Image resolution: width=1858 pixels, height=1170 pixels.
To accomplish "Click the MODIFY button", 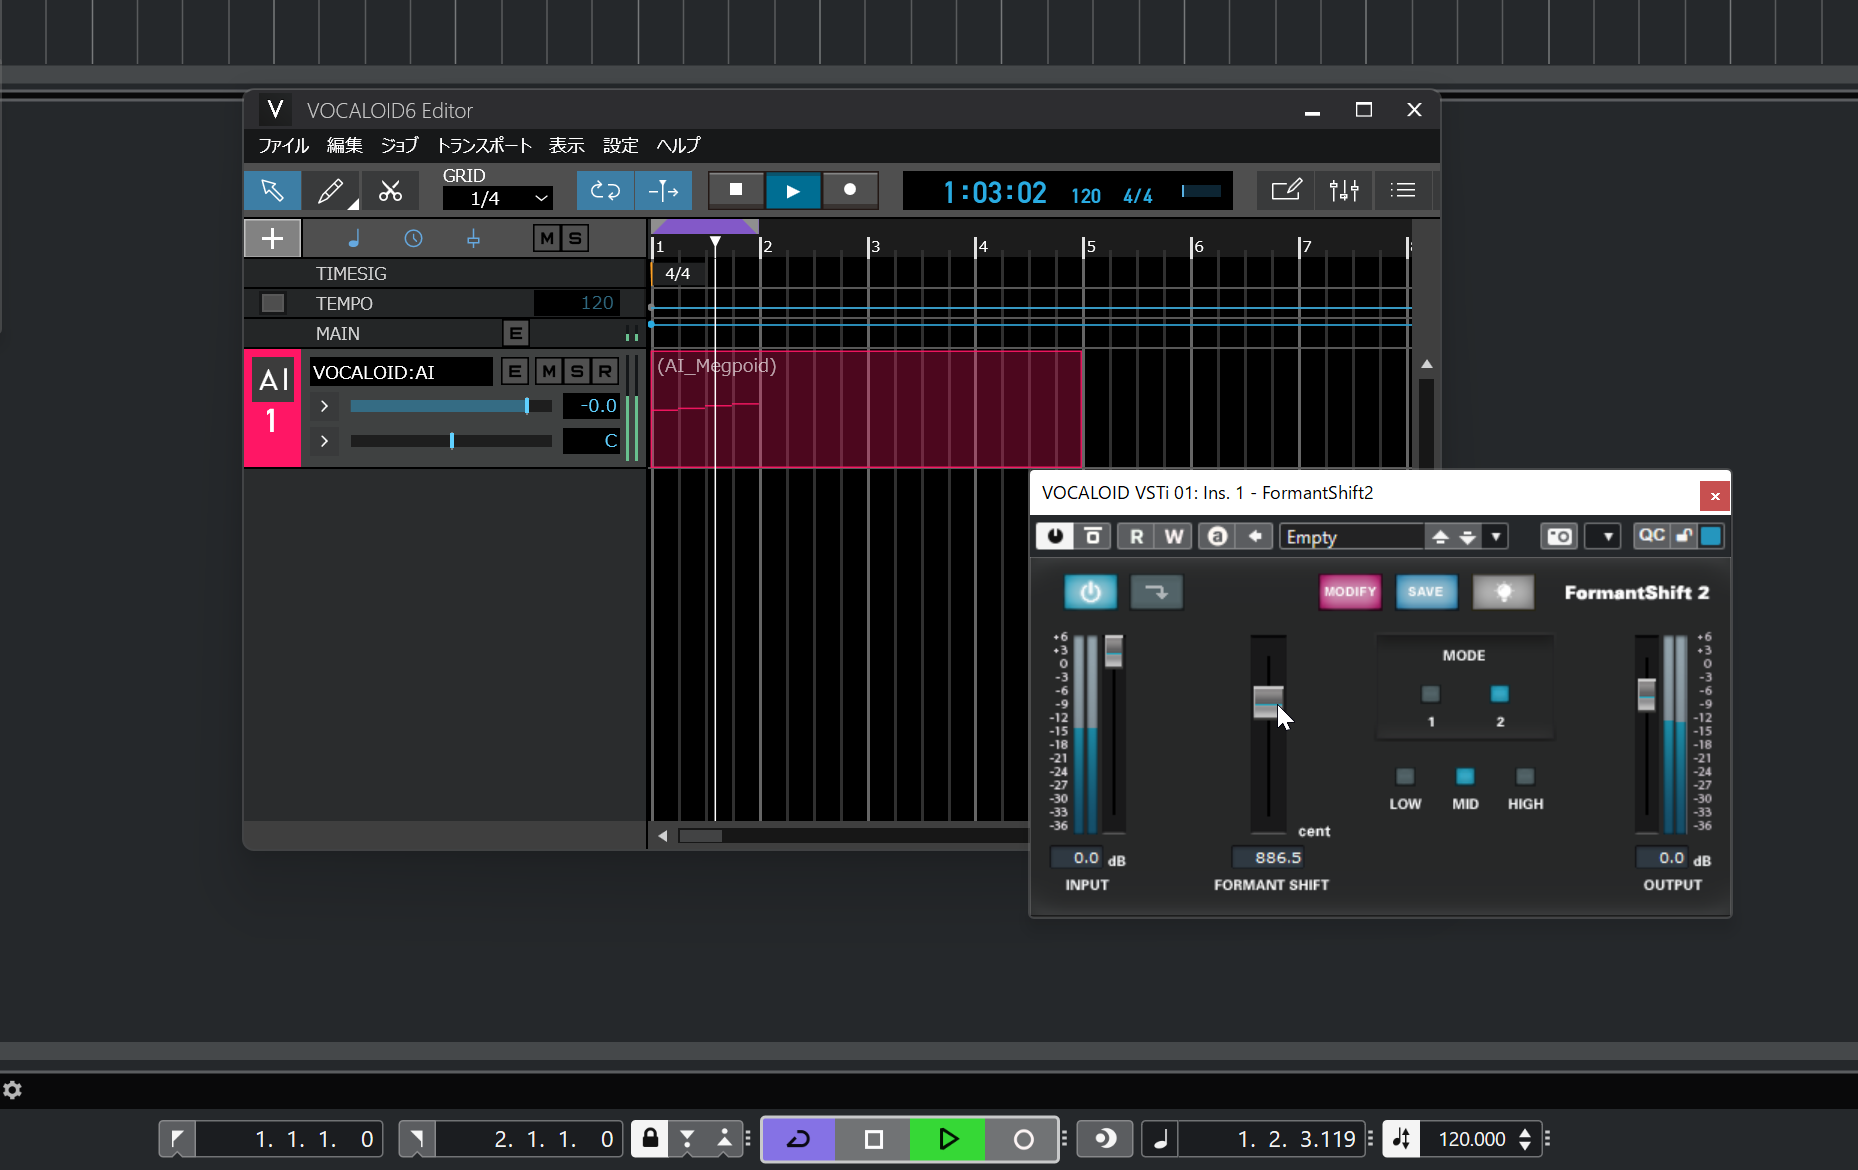I will (x=1350, y=592).
